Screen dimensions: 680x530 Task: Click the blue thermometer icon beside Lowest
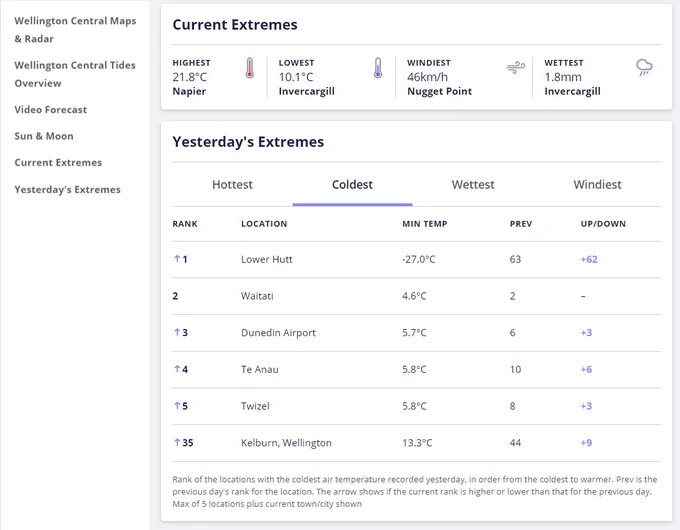click(378, 68)
